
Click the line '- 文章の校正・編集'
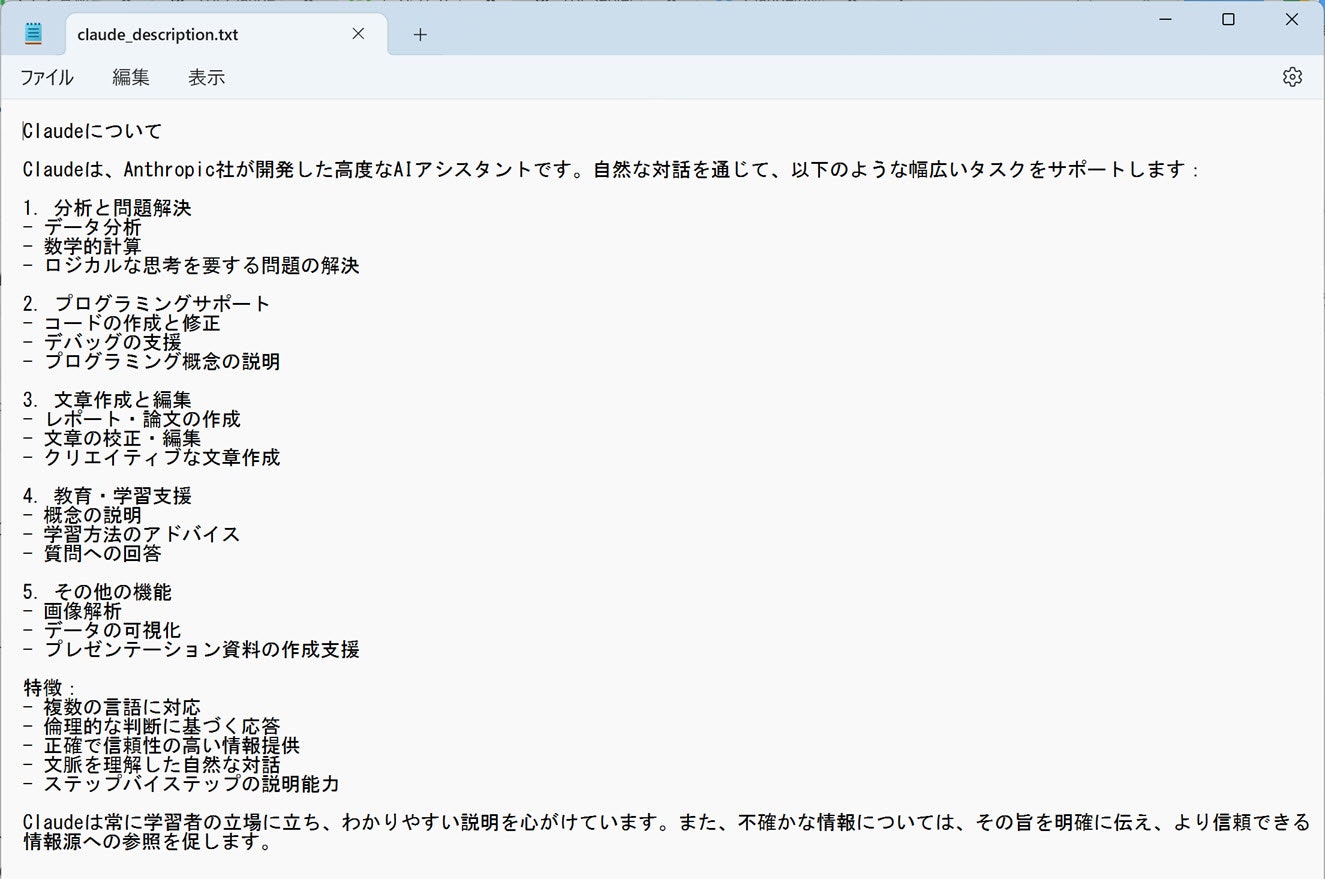coord(112,438)
